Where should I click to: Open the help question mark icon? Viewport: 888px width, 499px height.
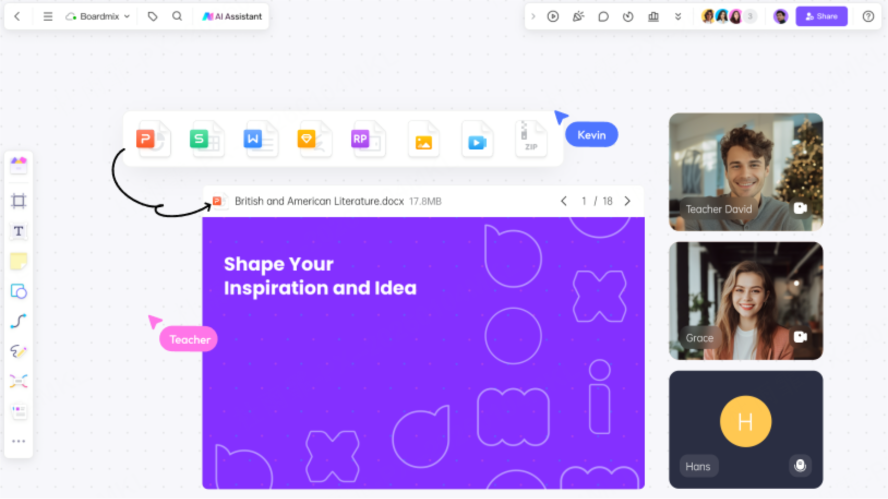pos(868,16)
